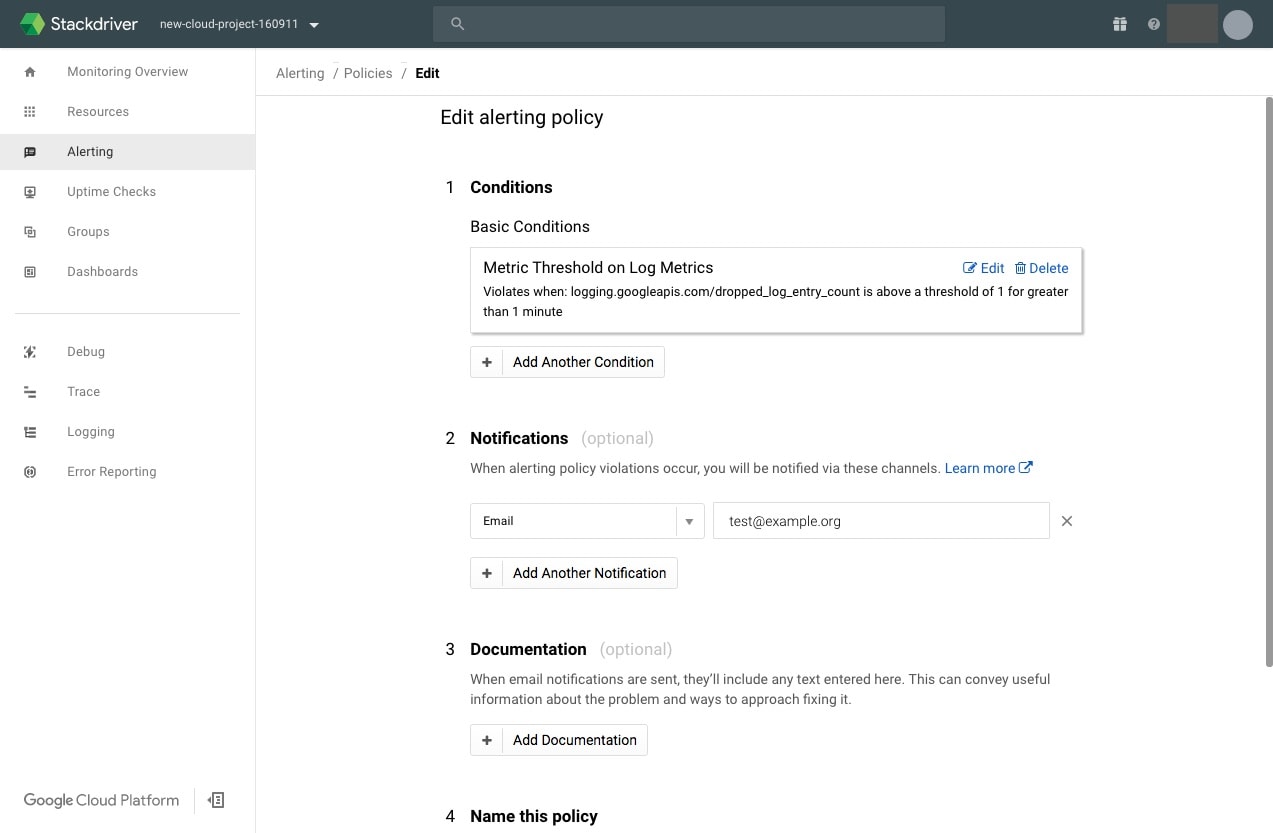The height and width of the screenshot is (833, 1273).
Task: Open the help question mark icon
Action: click(1154, 24)
